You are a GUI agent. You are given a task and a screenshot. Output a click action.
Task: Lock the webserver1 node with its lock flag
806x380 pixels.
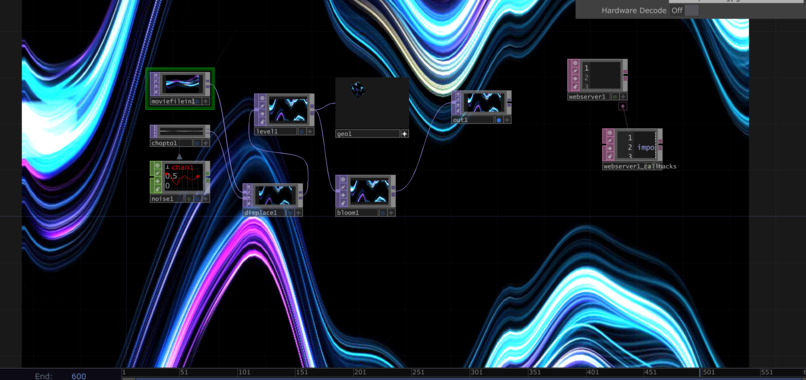point(575,85)
